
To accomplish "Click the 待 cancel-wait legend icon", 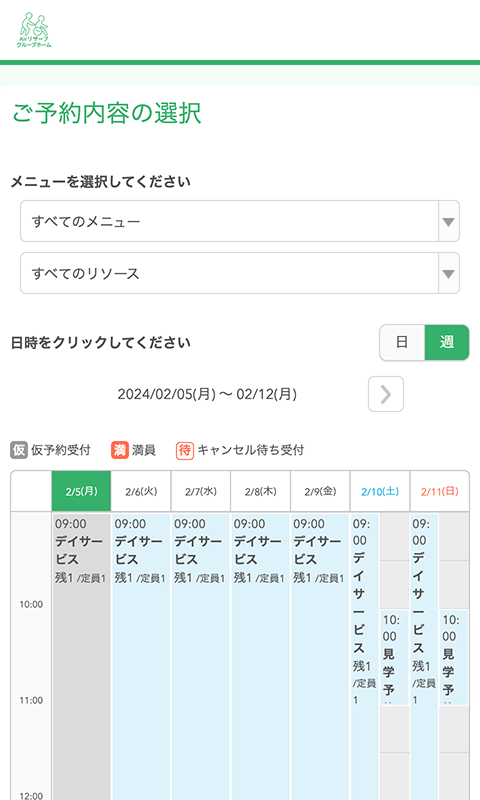I will (x=185, y=450).
